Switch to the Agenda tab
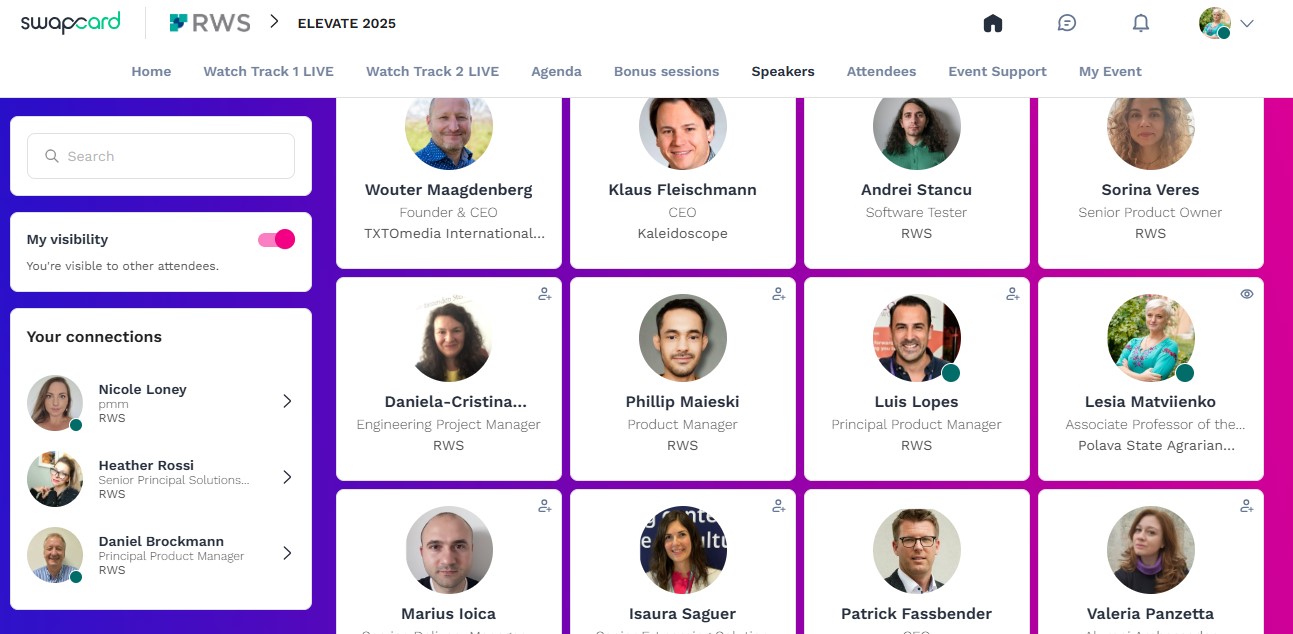This screenshot has height=634, width=1293. click(556, 71)
